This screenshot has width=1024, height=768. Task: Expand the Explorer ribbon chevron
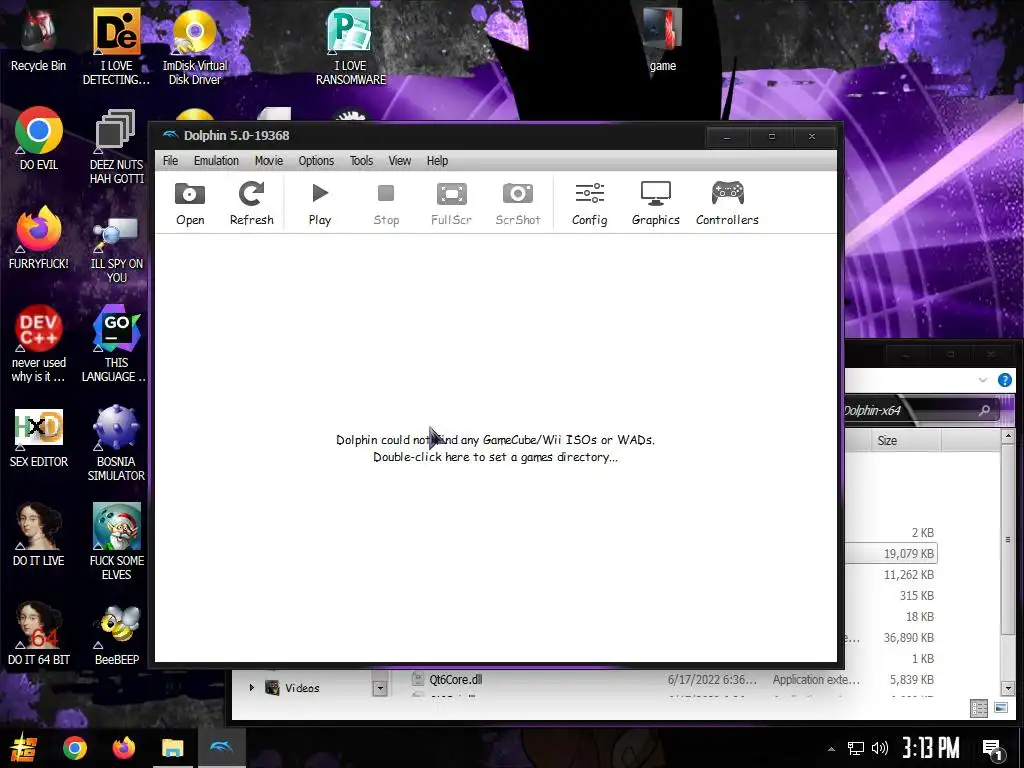coord(982,380)
